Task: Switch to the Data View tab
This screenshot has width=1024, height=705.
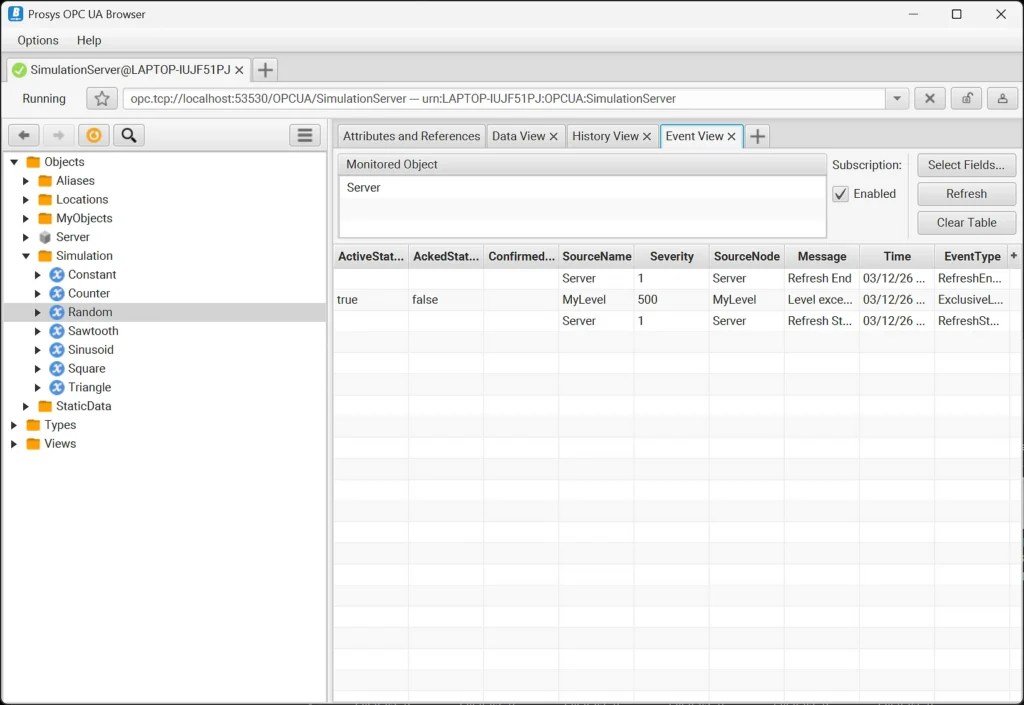Action: 519,135
